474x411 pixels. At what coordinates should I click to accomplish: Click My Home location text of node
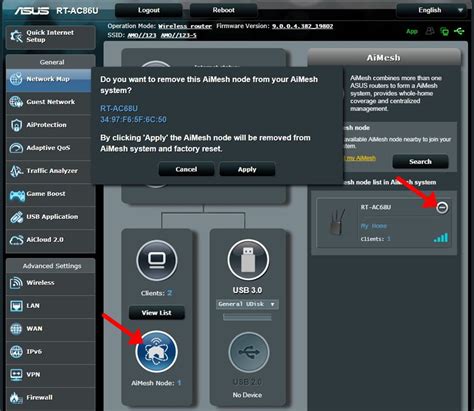(374, 226)
